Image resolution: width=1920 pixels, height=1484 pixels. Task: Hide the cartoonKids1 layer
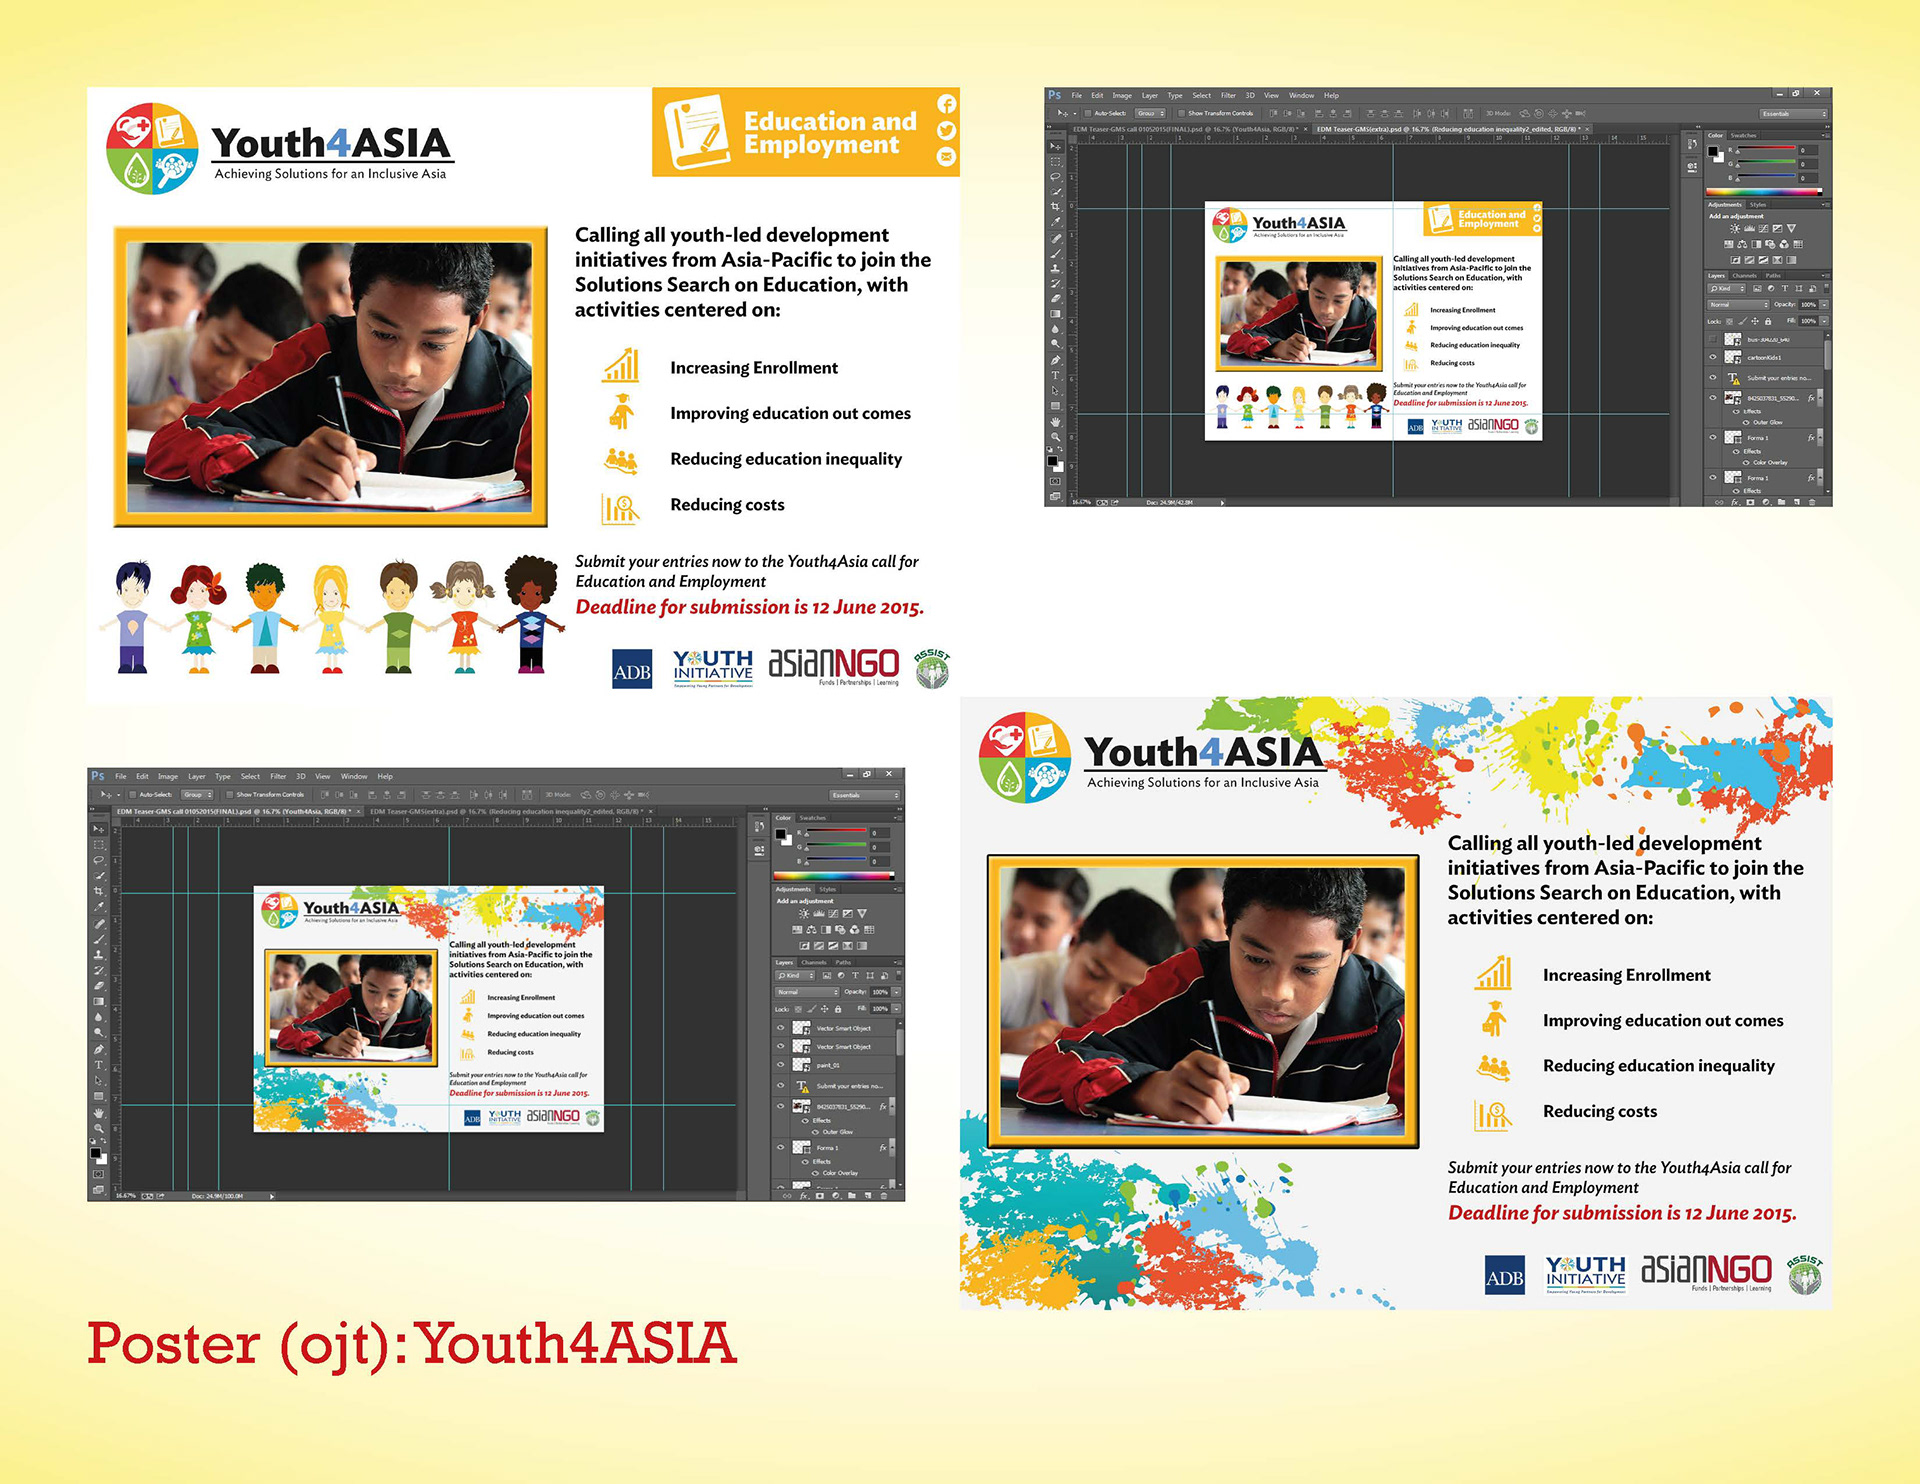(x=1713, y=357)
